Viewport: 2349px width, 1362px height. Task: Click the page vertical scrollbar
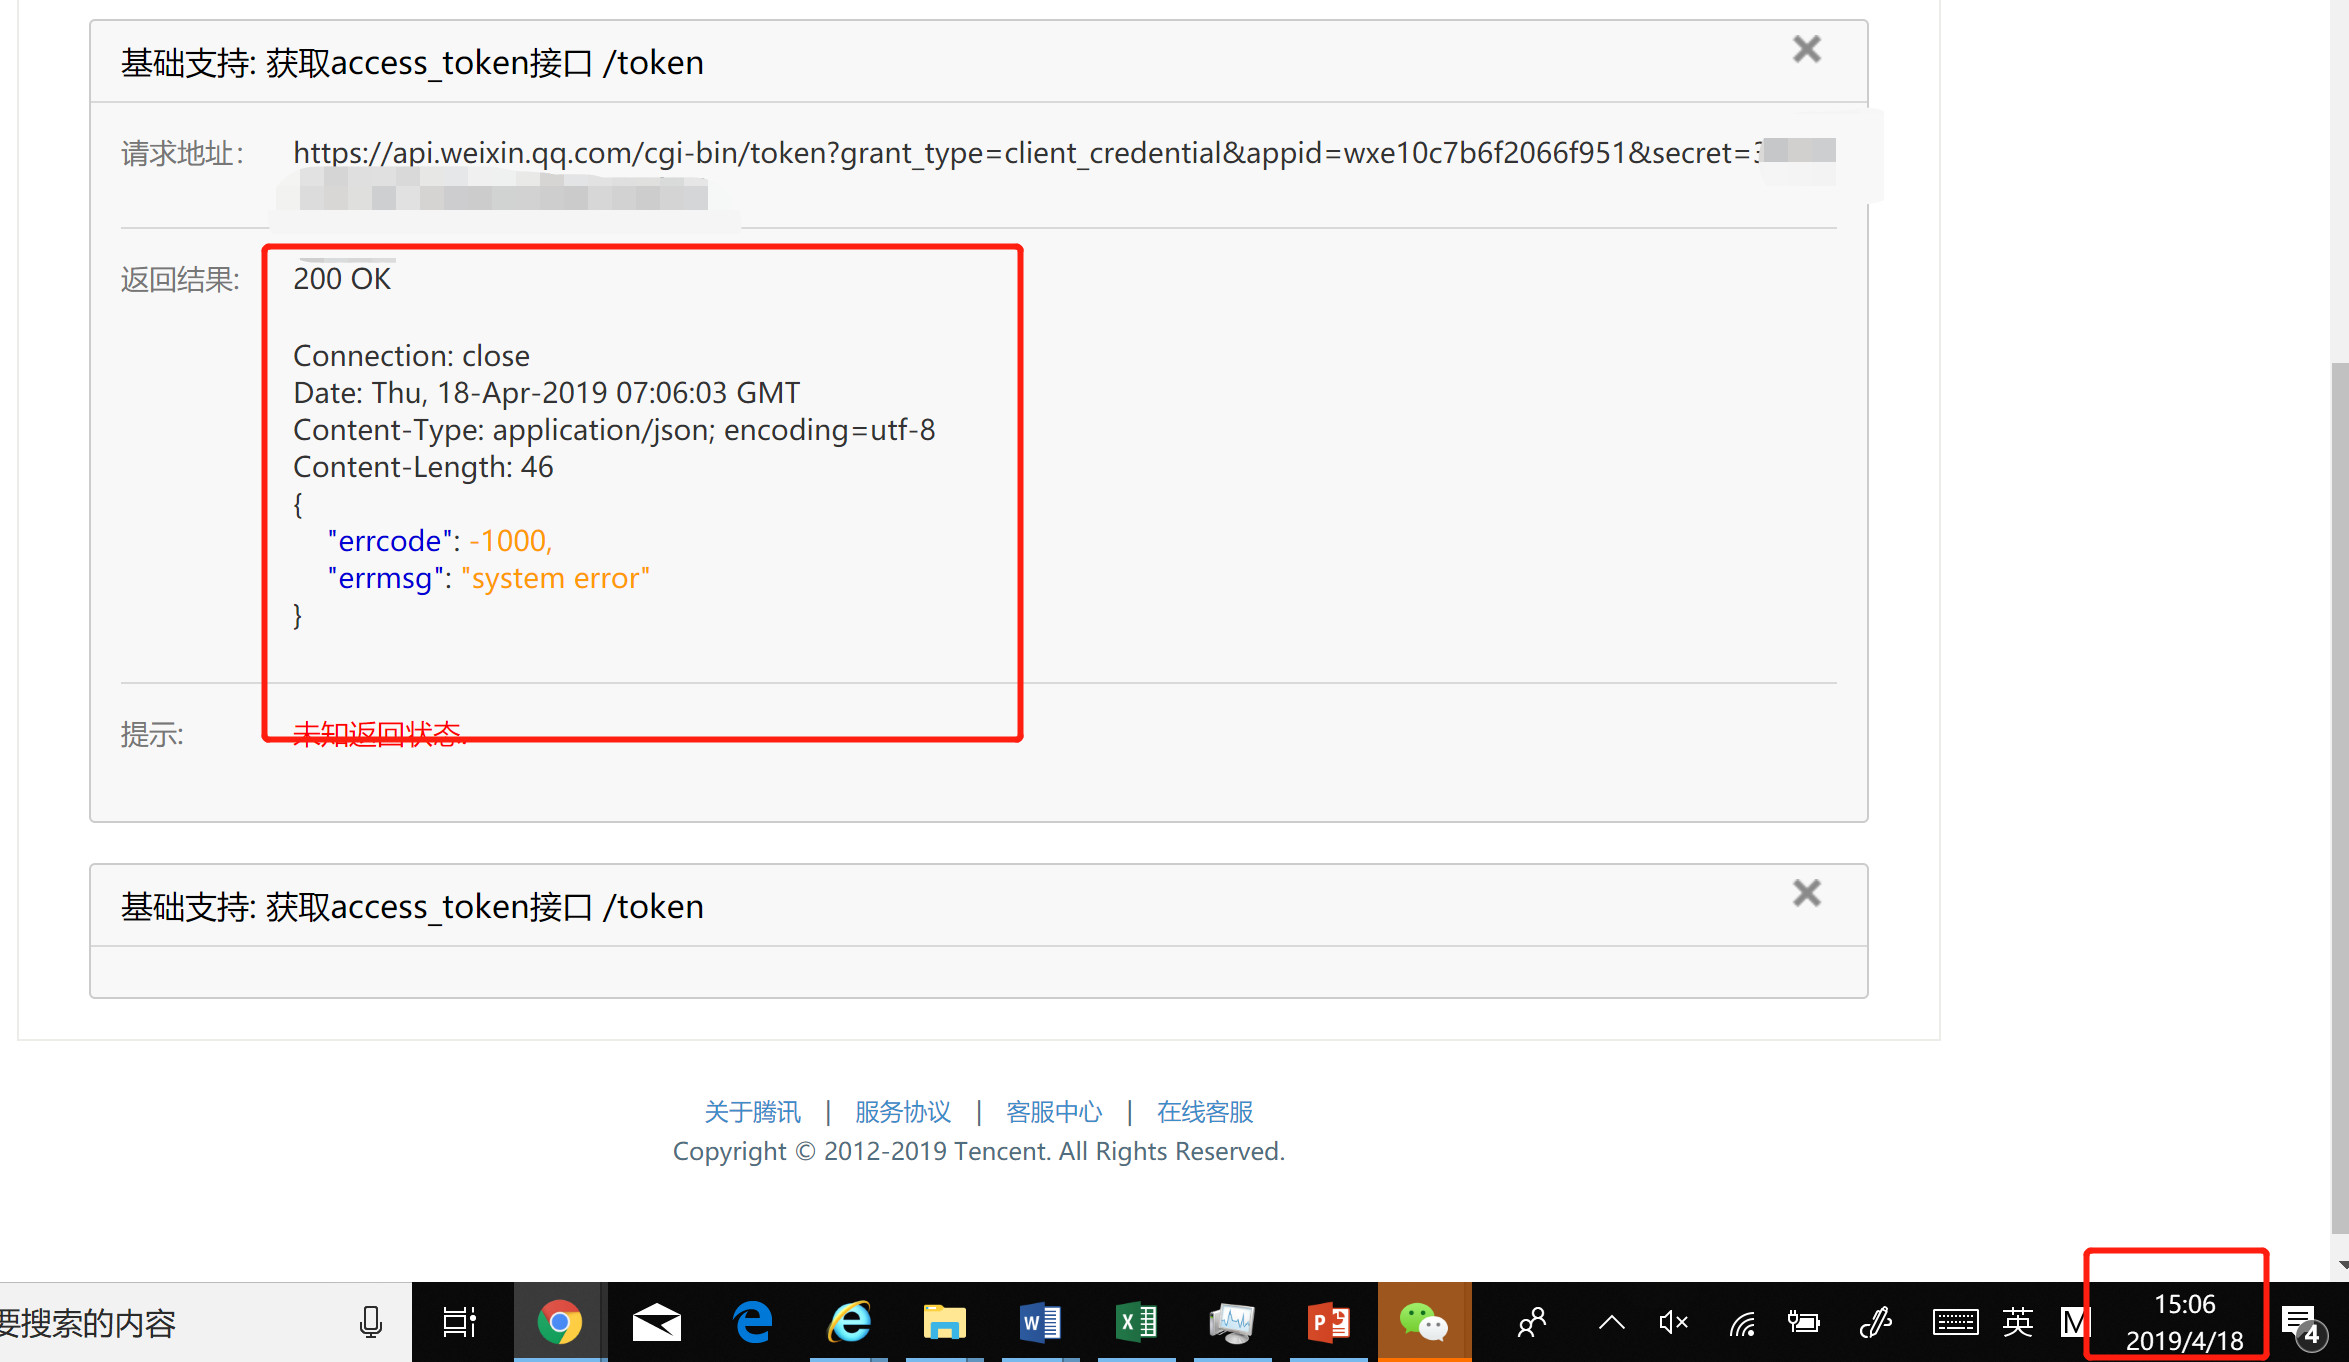point(2339,800)
